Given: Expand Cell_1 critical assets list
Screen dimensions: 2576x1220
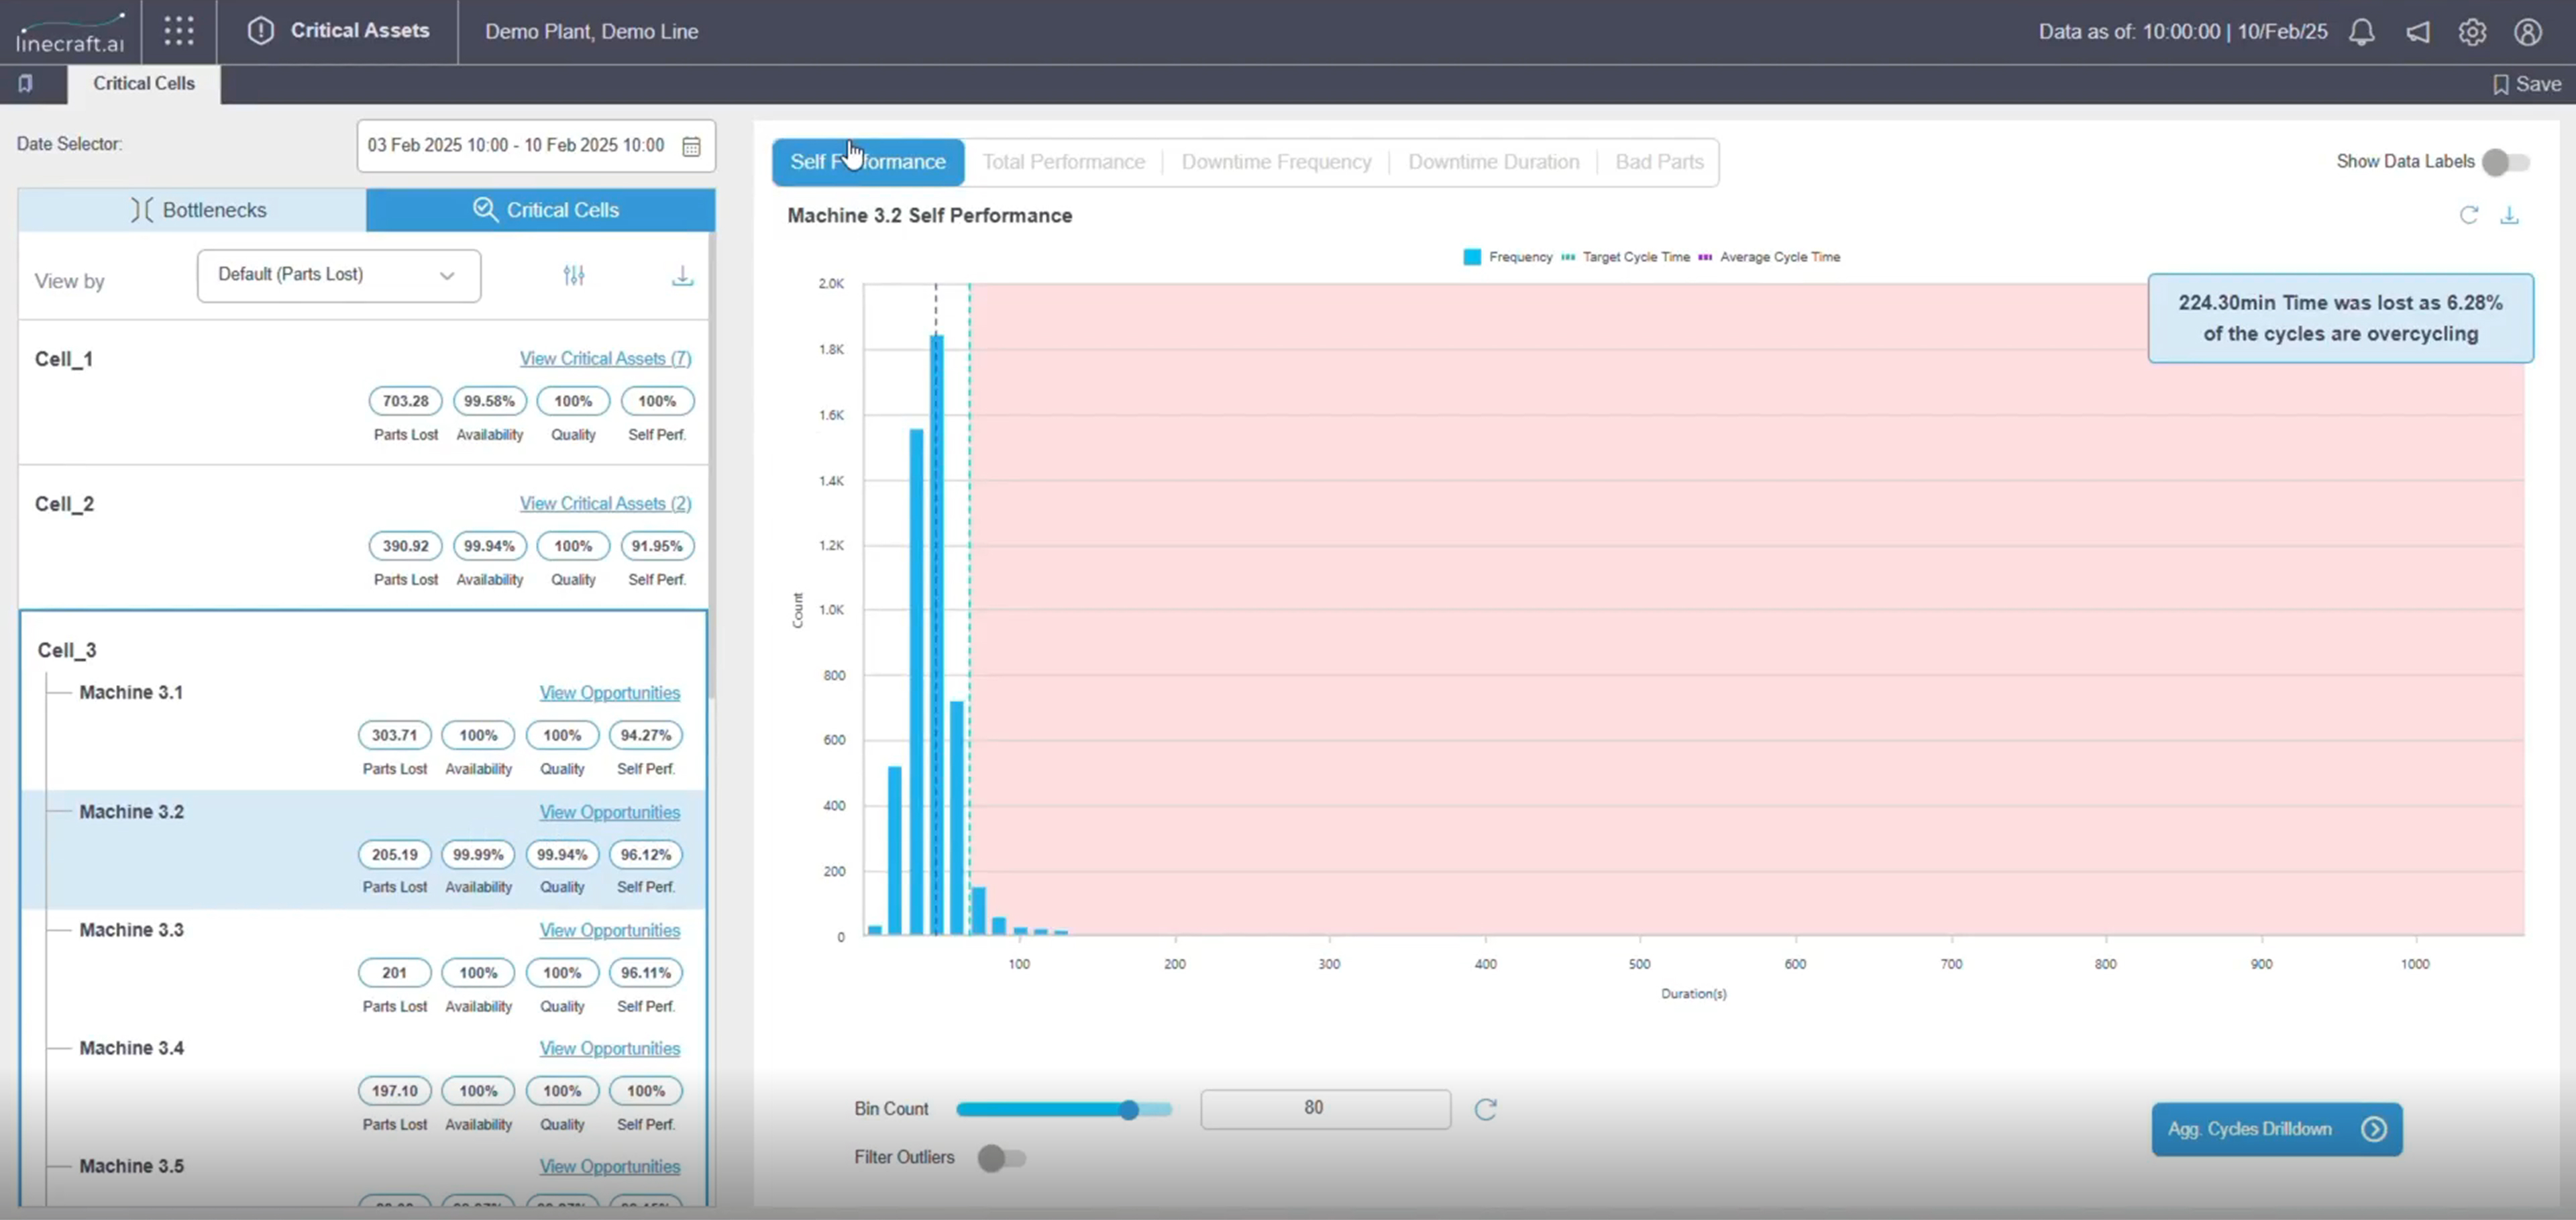Looking at the screenshot, I should (x=605, y=358).
